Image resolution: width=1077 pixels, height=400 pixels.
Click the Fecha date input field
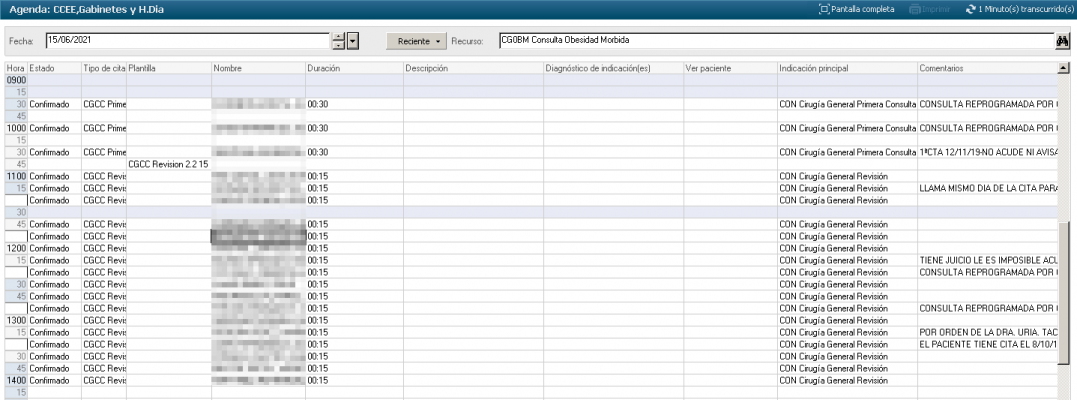(x=187, y=41)
